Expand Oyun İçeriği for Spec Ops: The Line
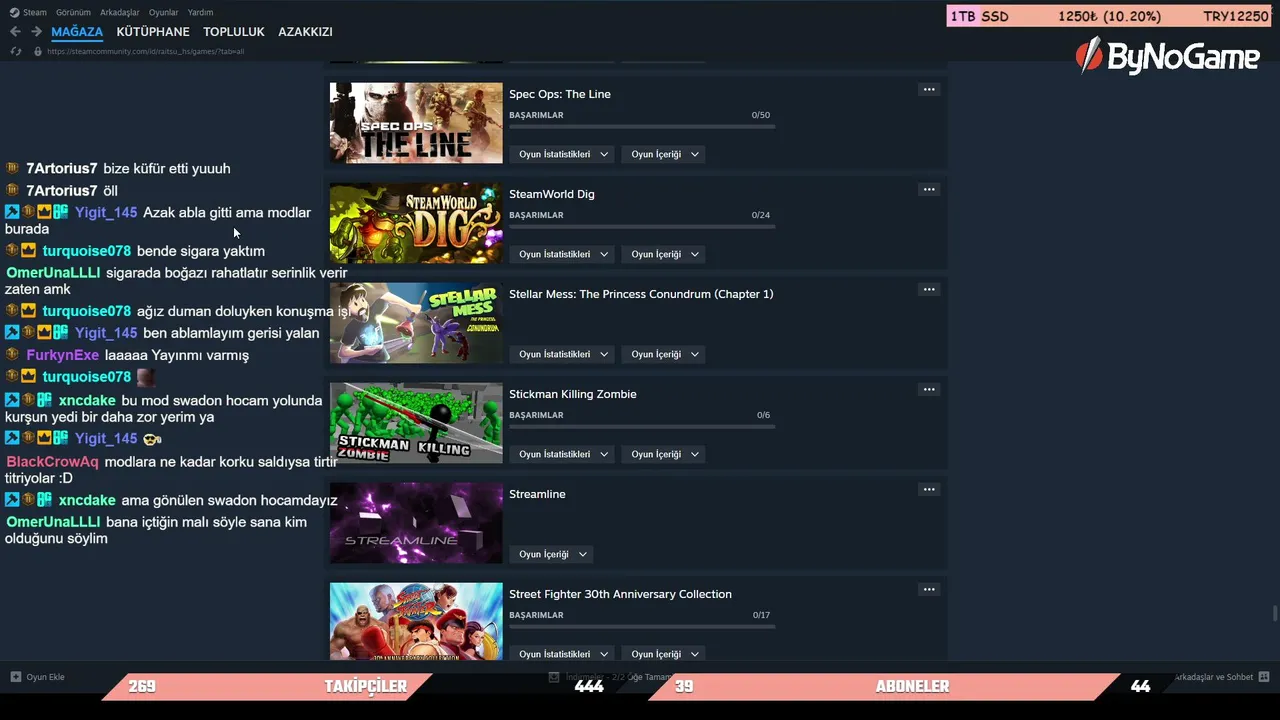Screen dimensions: 1280x720 pos(665,154)
